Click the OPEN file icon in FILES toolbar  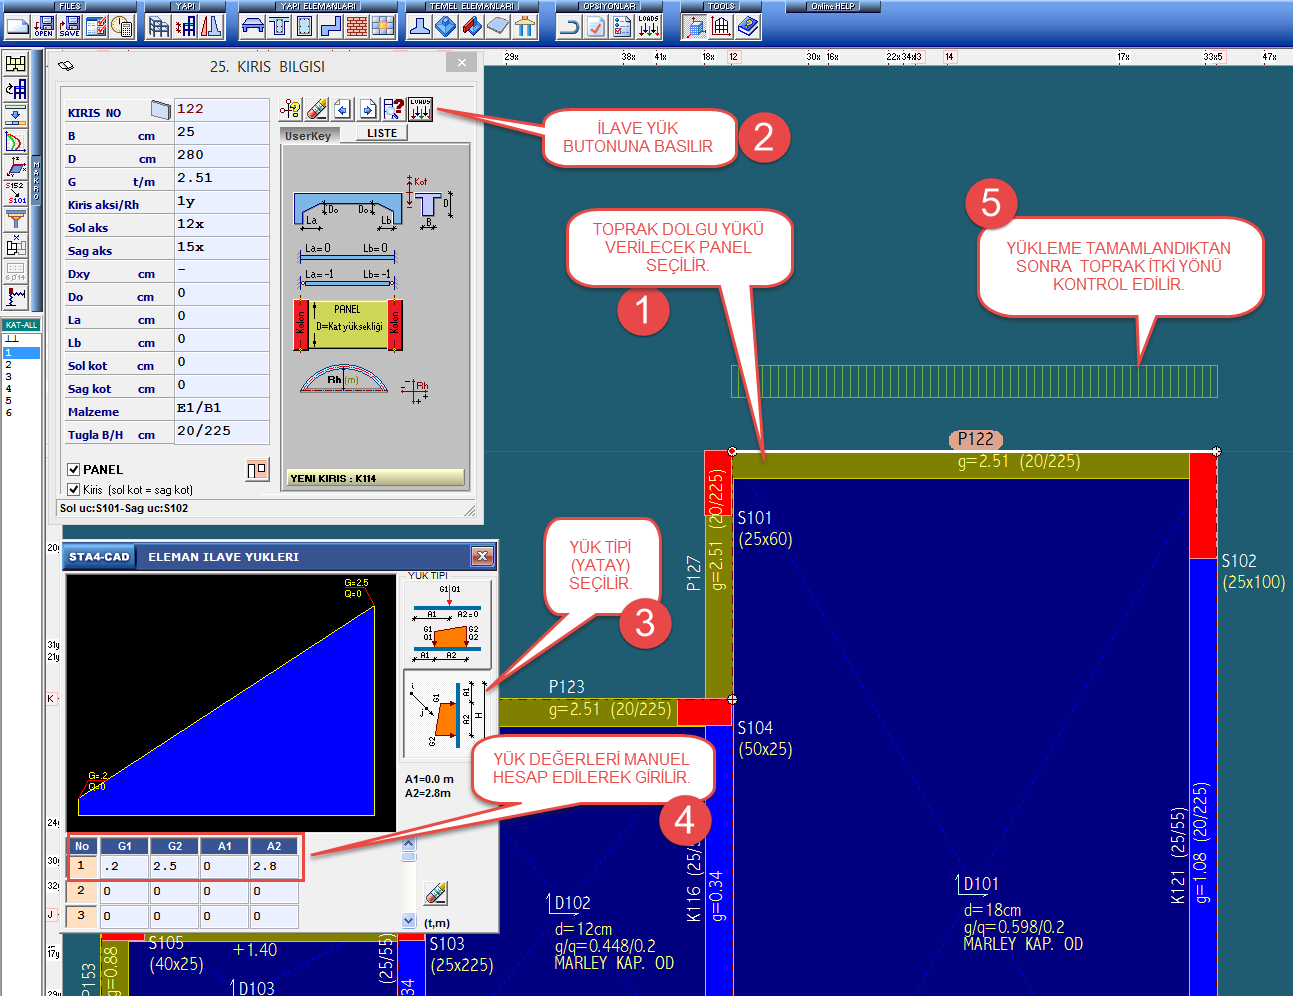44,26
